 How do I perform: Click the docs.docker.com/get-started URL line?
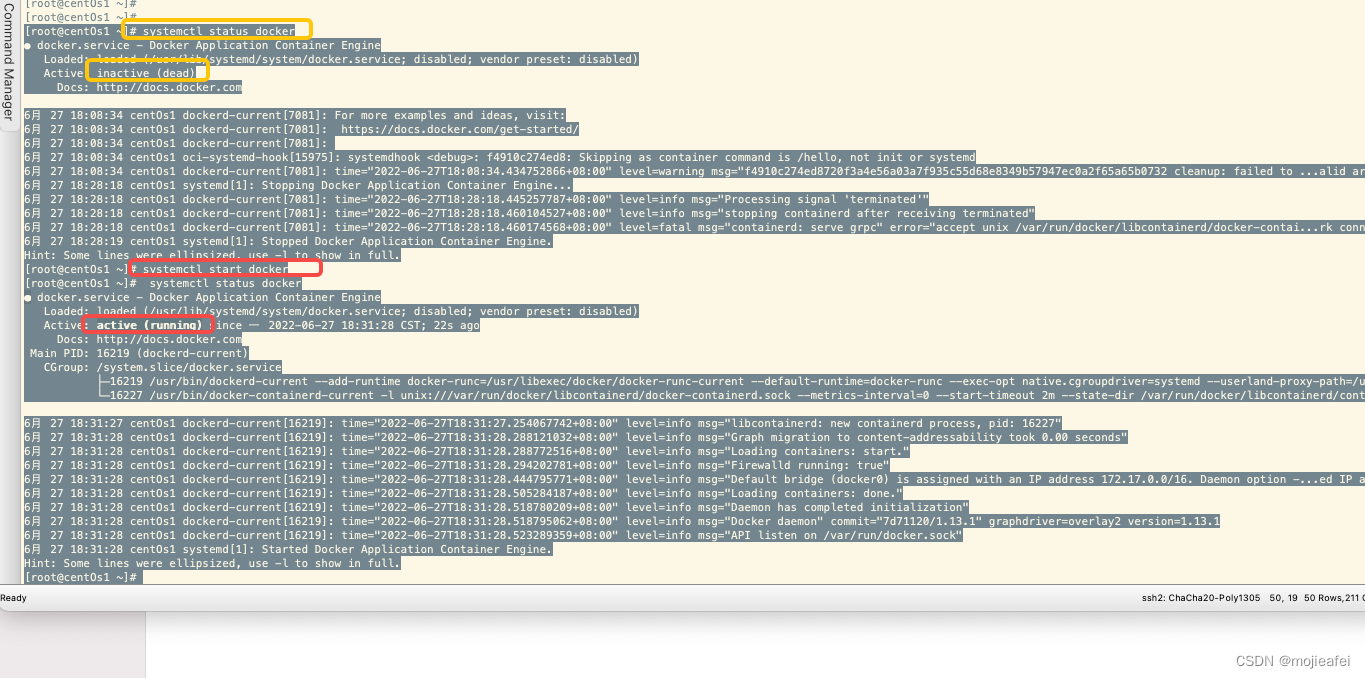pos(302,129)
